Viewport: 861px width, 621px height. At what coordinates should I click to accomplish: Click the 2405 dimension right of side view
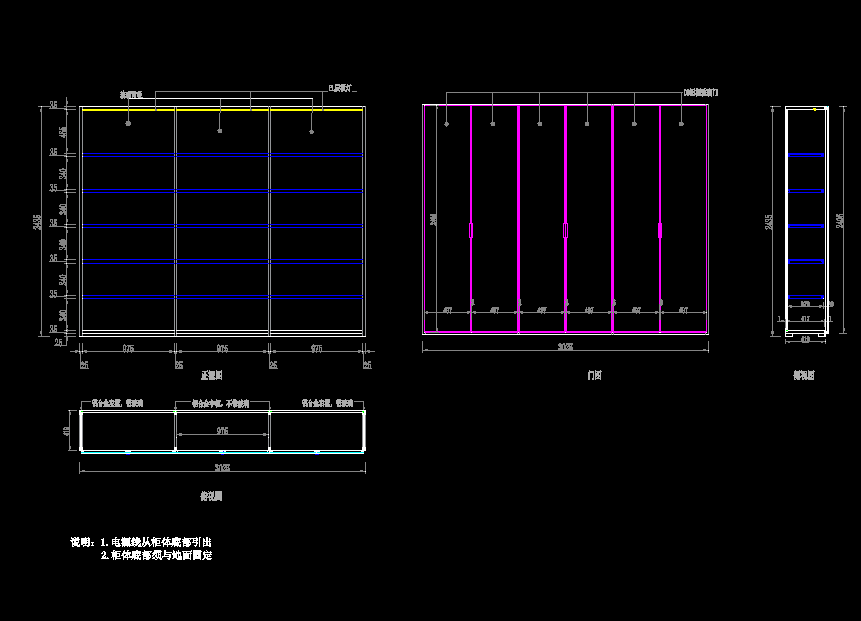click(841, 220)
